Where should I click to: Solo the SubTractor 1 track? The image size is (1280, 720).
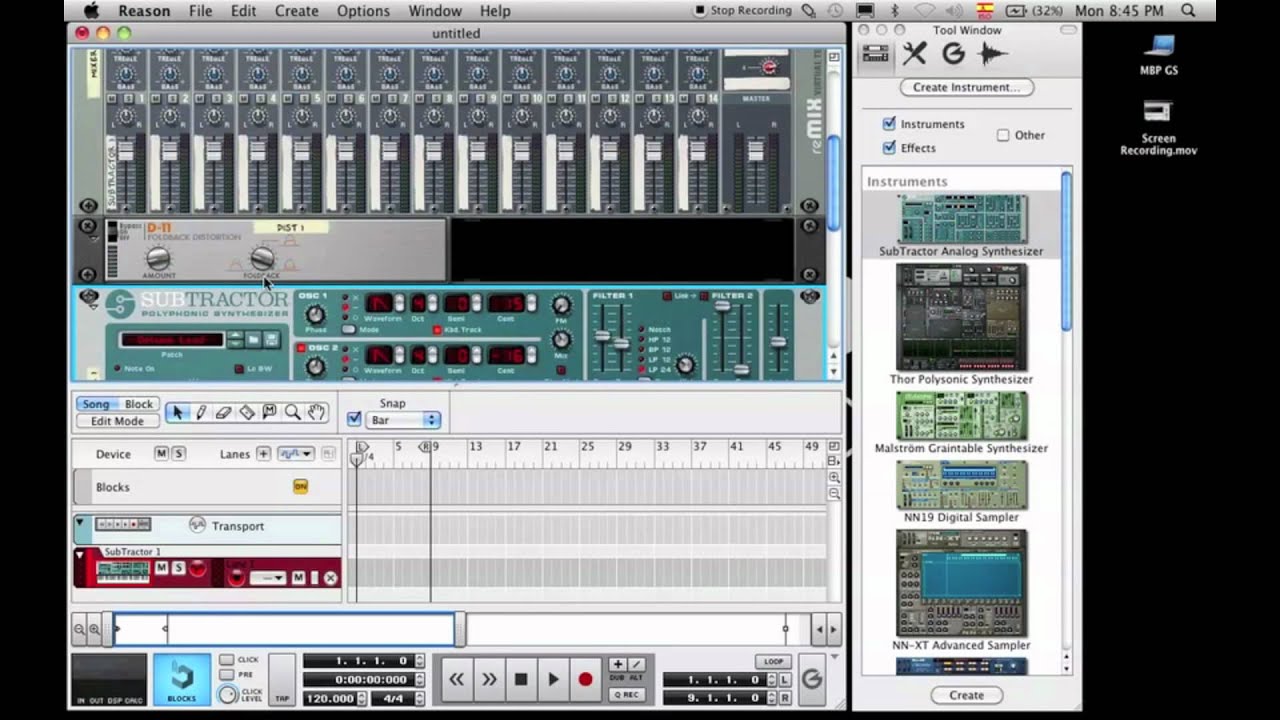tap(178, 568)
